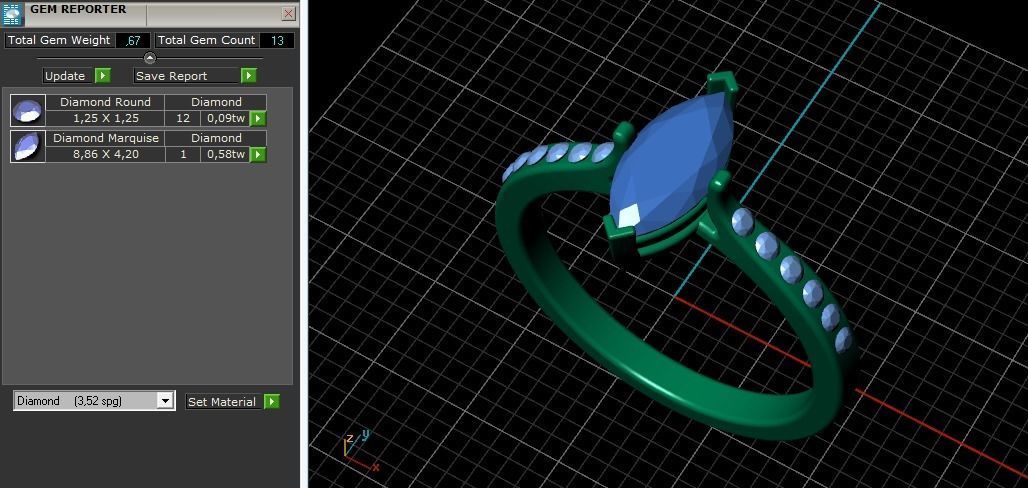Click the 'Diamond Marquise' label
The image size is (1028, 488).
(x=106, y=138)
